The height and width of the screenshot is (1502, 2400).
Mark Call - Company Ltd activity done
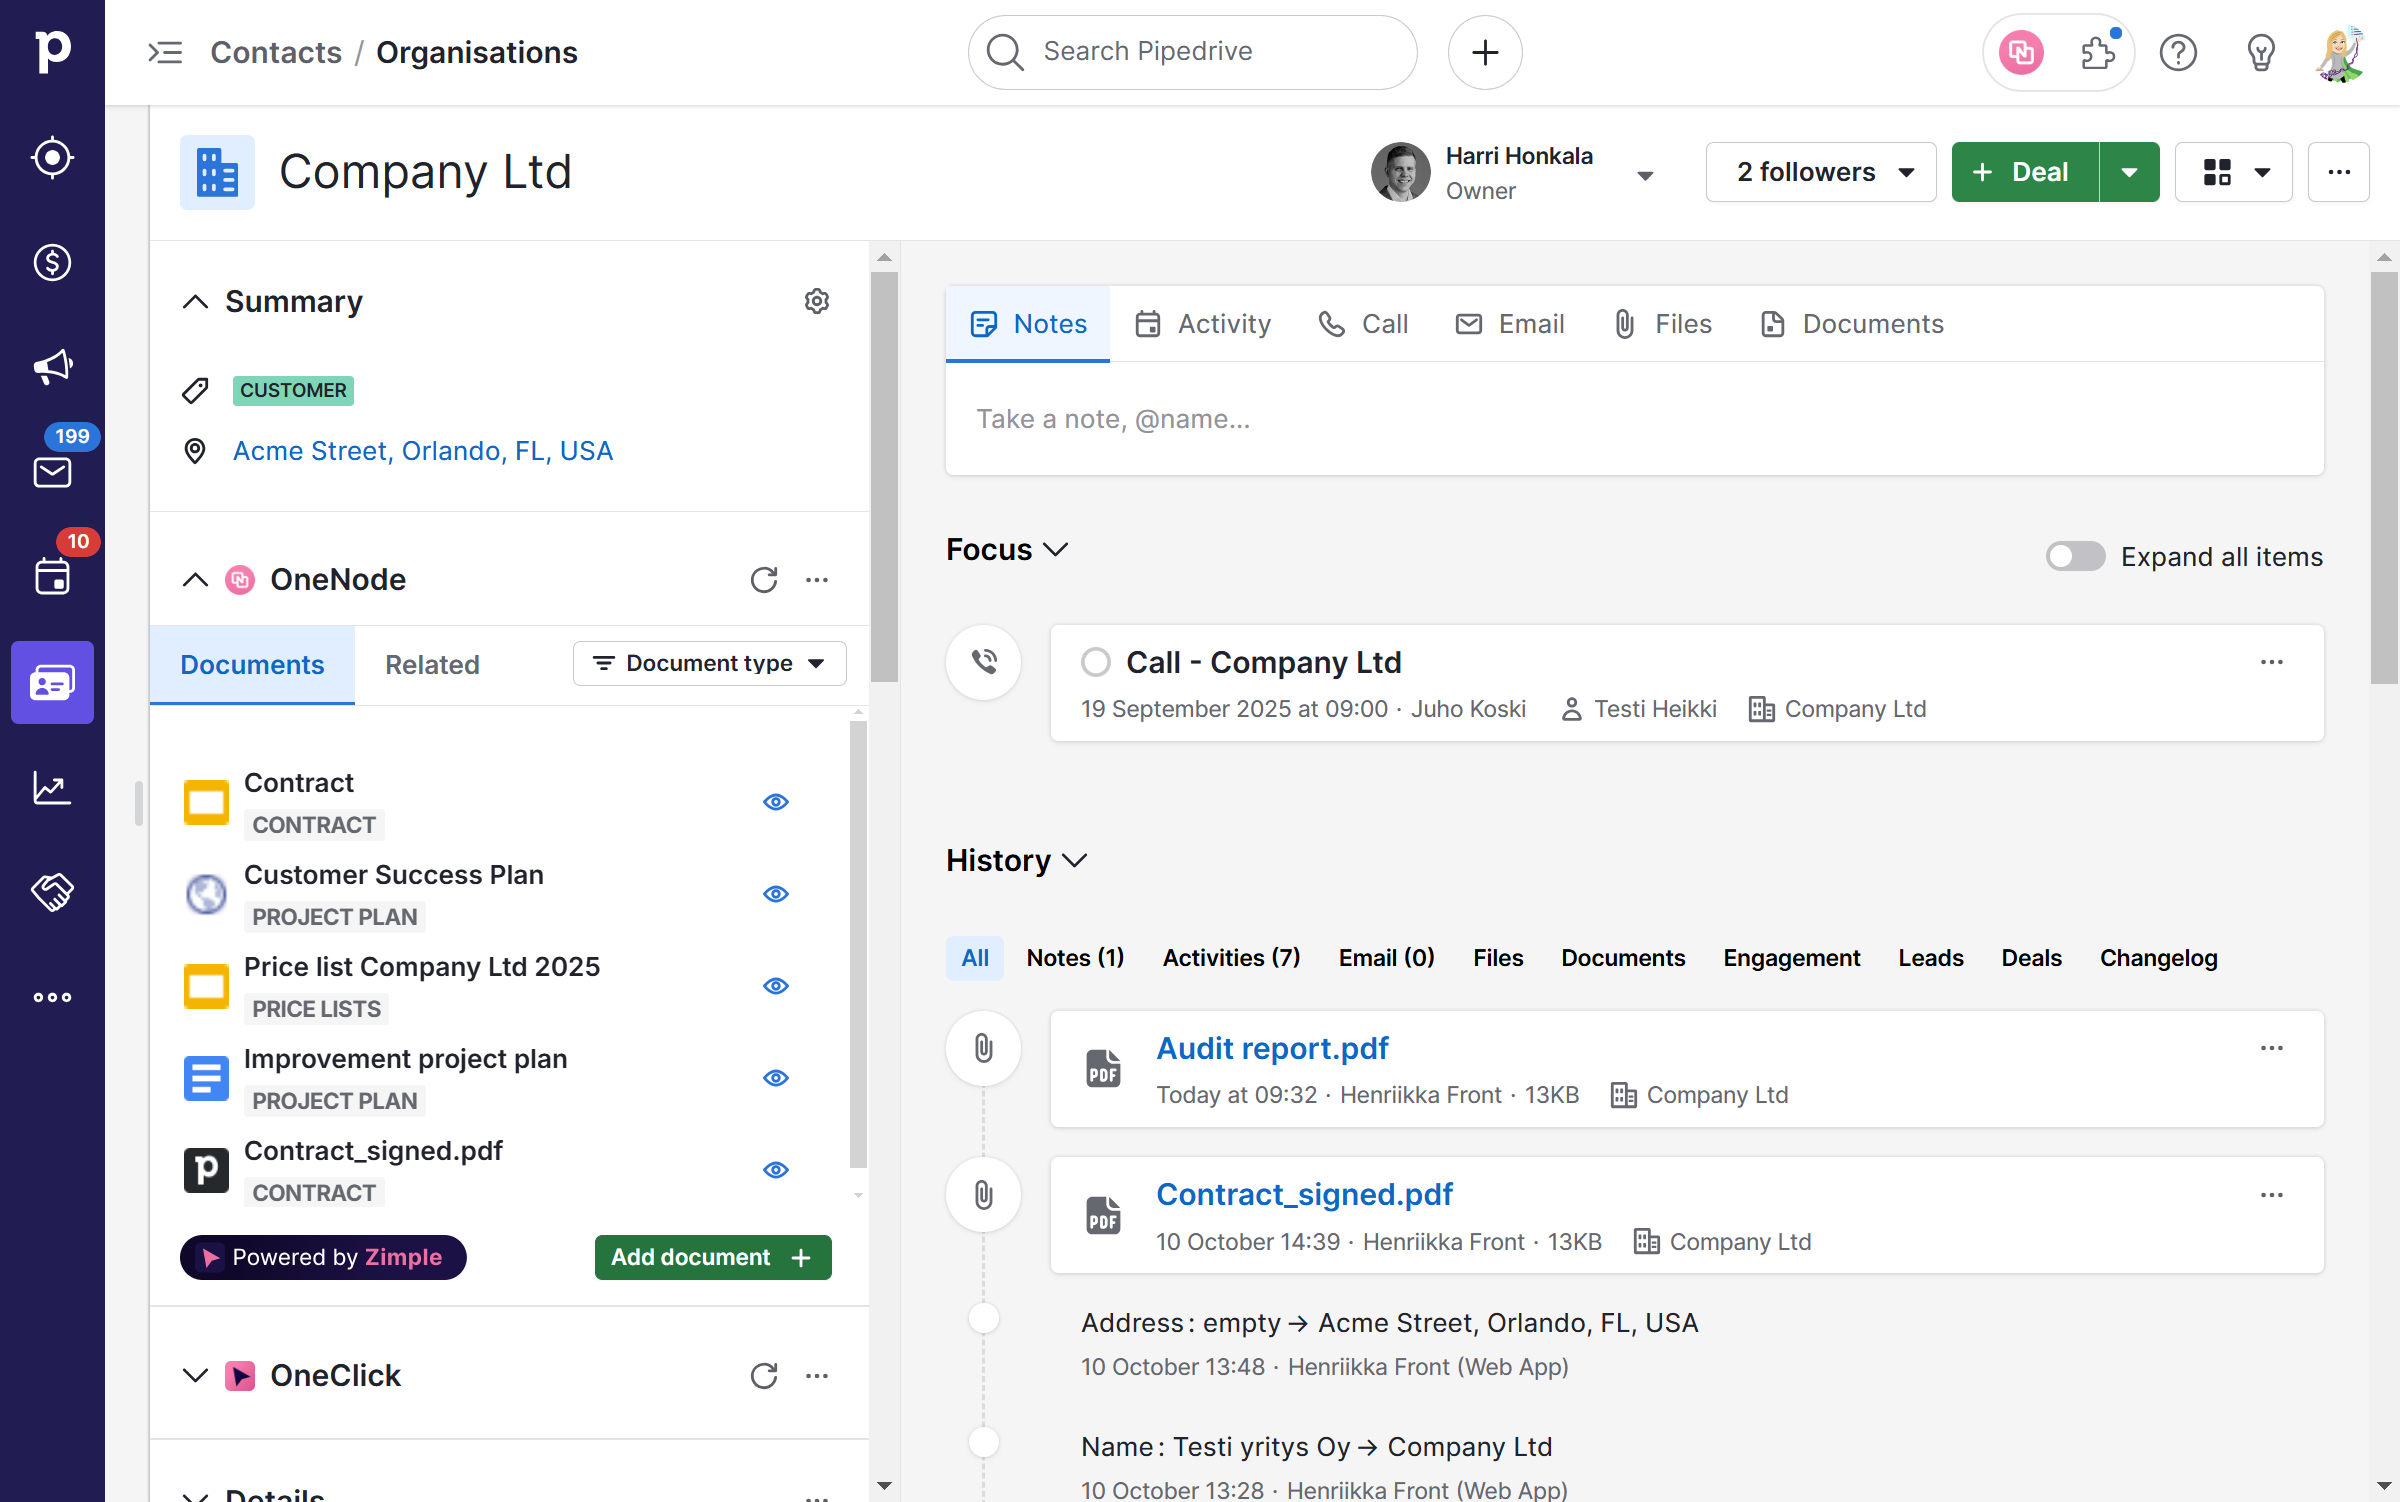click(x=1096, y=662)
